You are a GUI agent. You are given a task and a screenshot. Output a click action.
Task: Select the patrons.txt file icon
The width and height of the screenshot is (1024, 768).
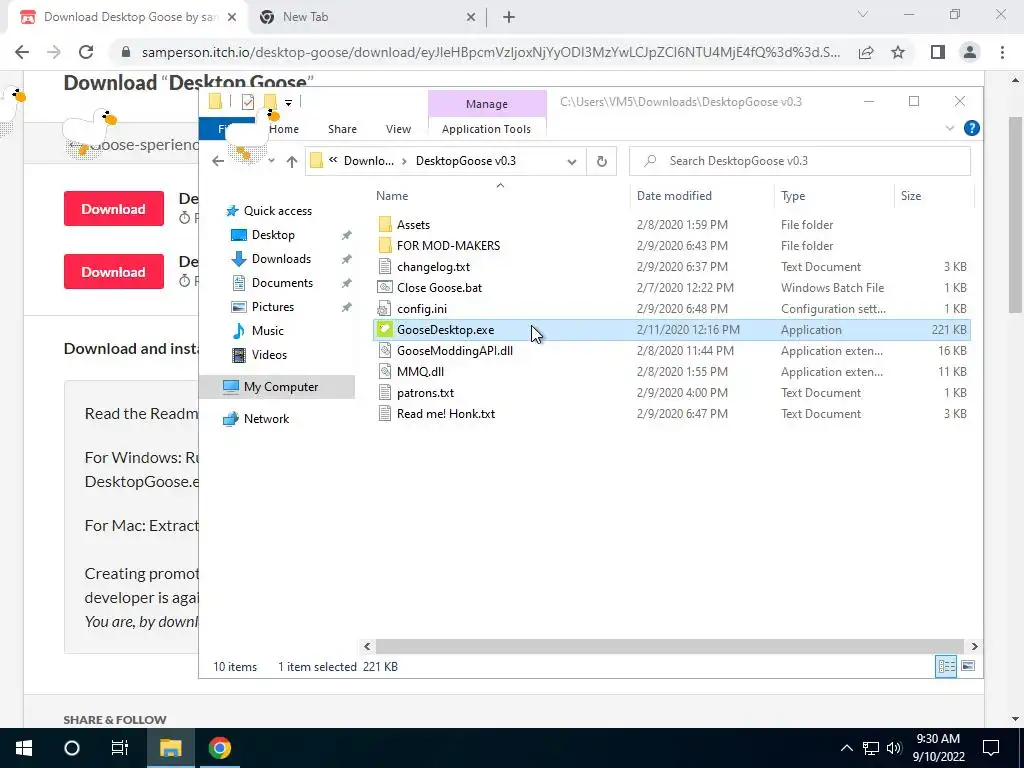pos(385,392)
